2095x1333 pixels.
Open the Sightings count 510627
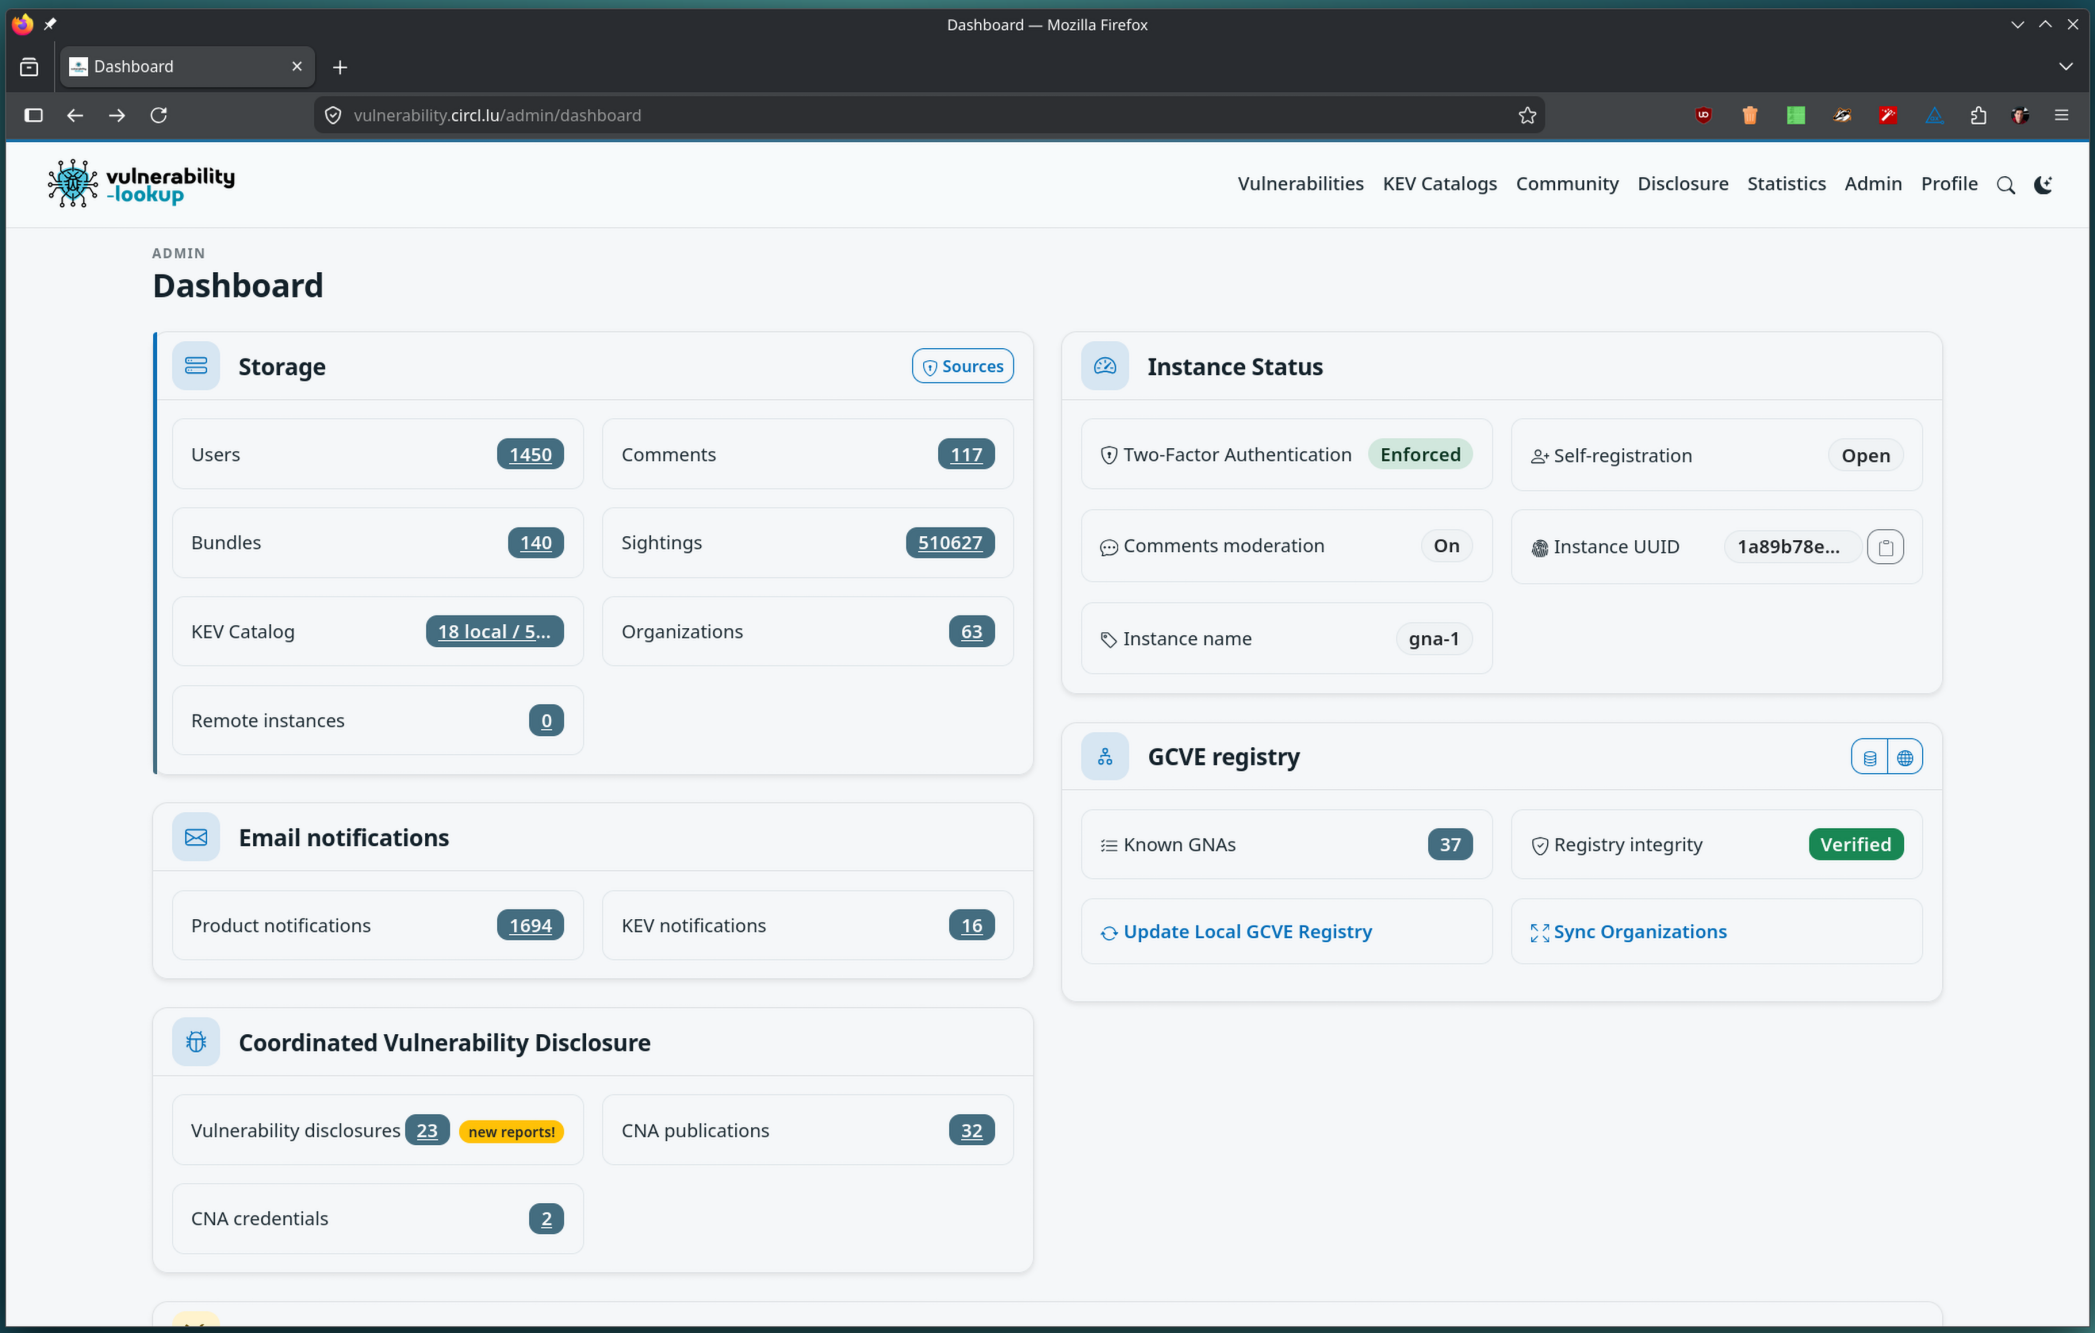950,542
